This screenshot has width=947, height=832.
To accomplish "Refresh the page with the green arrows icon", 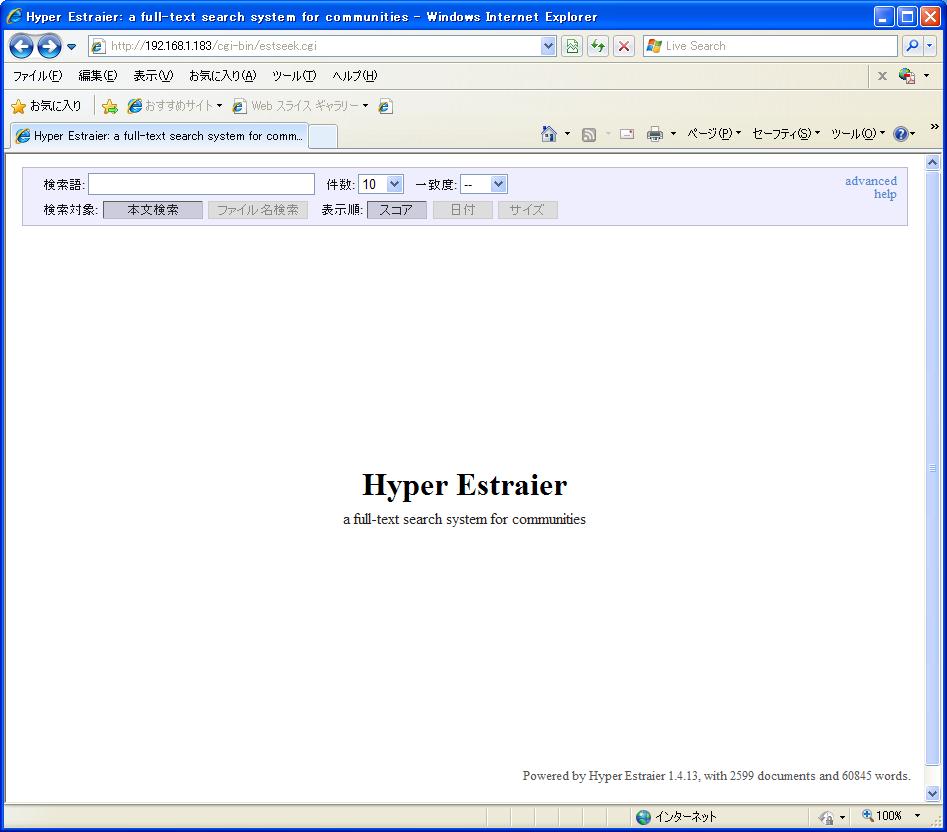I will (x=598, y=46).
